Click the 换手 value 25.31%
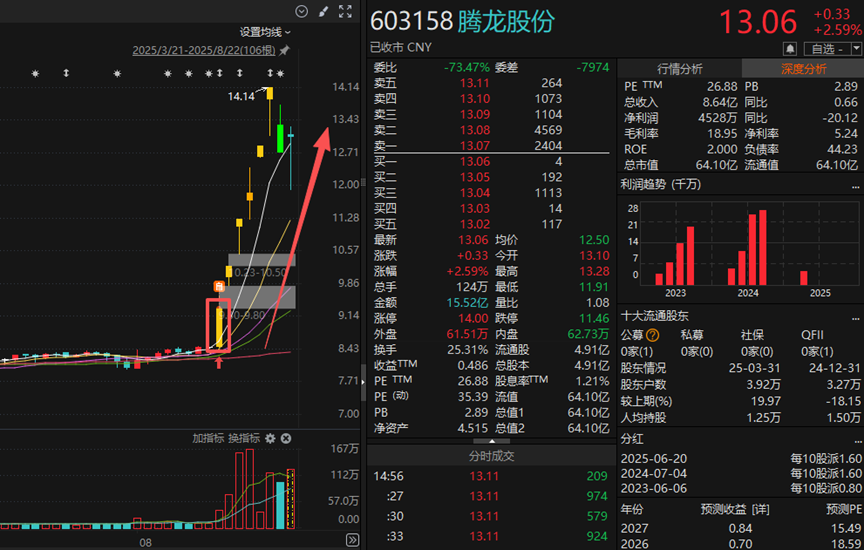 [467, 350]
